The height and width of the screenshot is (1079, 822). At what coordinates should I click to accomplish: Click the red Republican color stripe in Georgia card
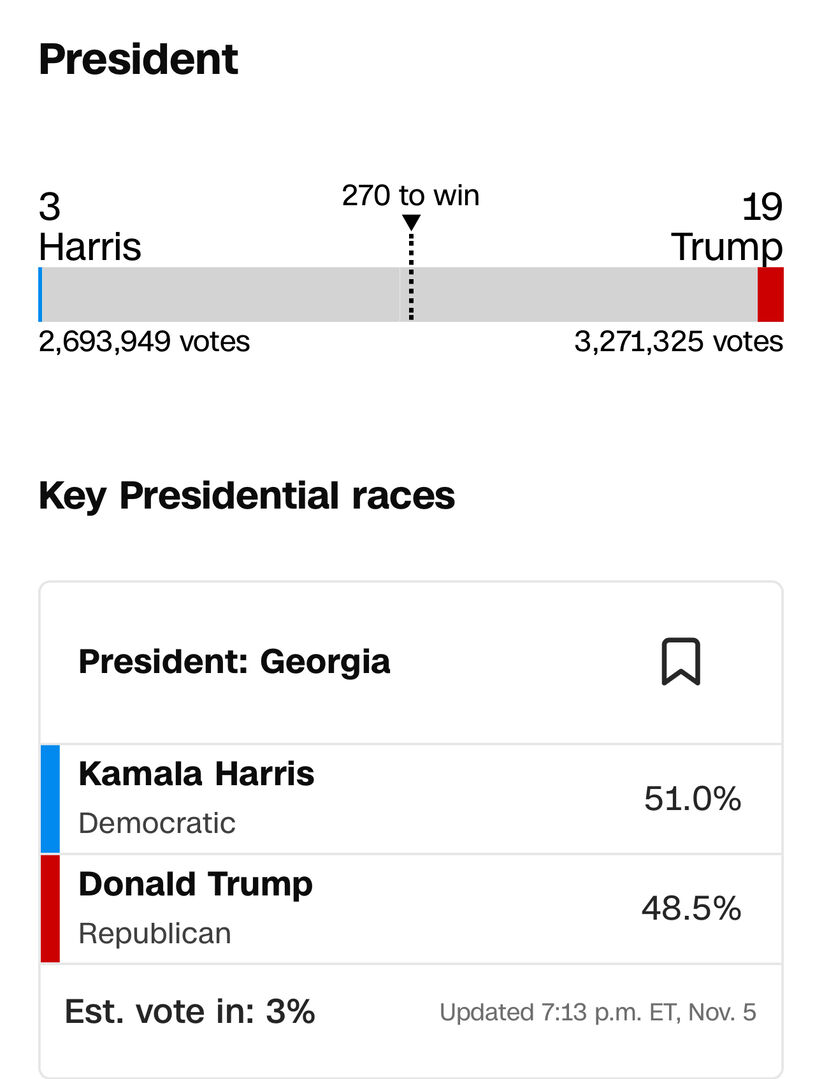pyautogui.click(x=50, y=909)
